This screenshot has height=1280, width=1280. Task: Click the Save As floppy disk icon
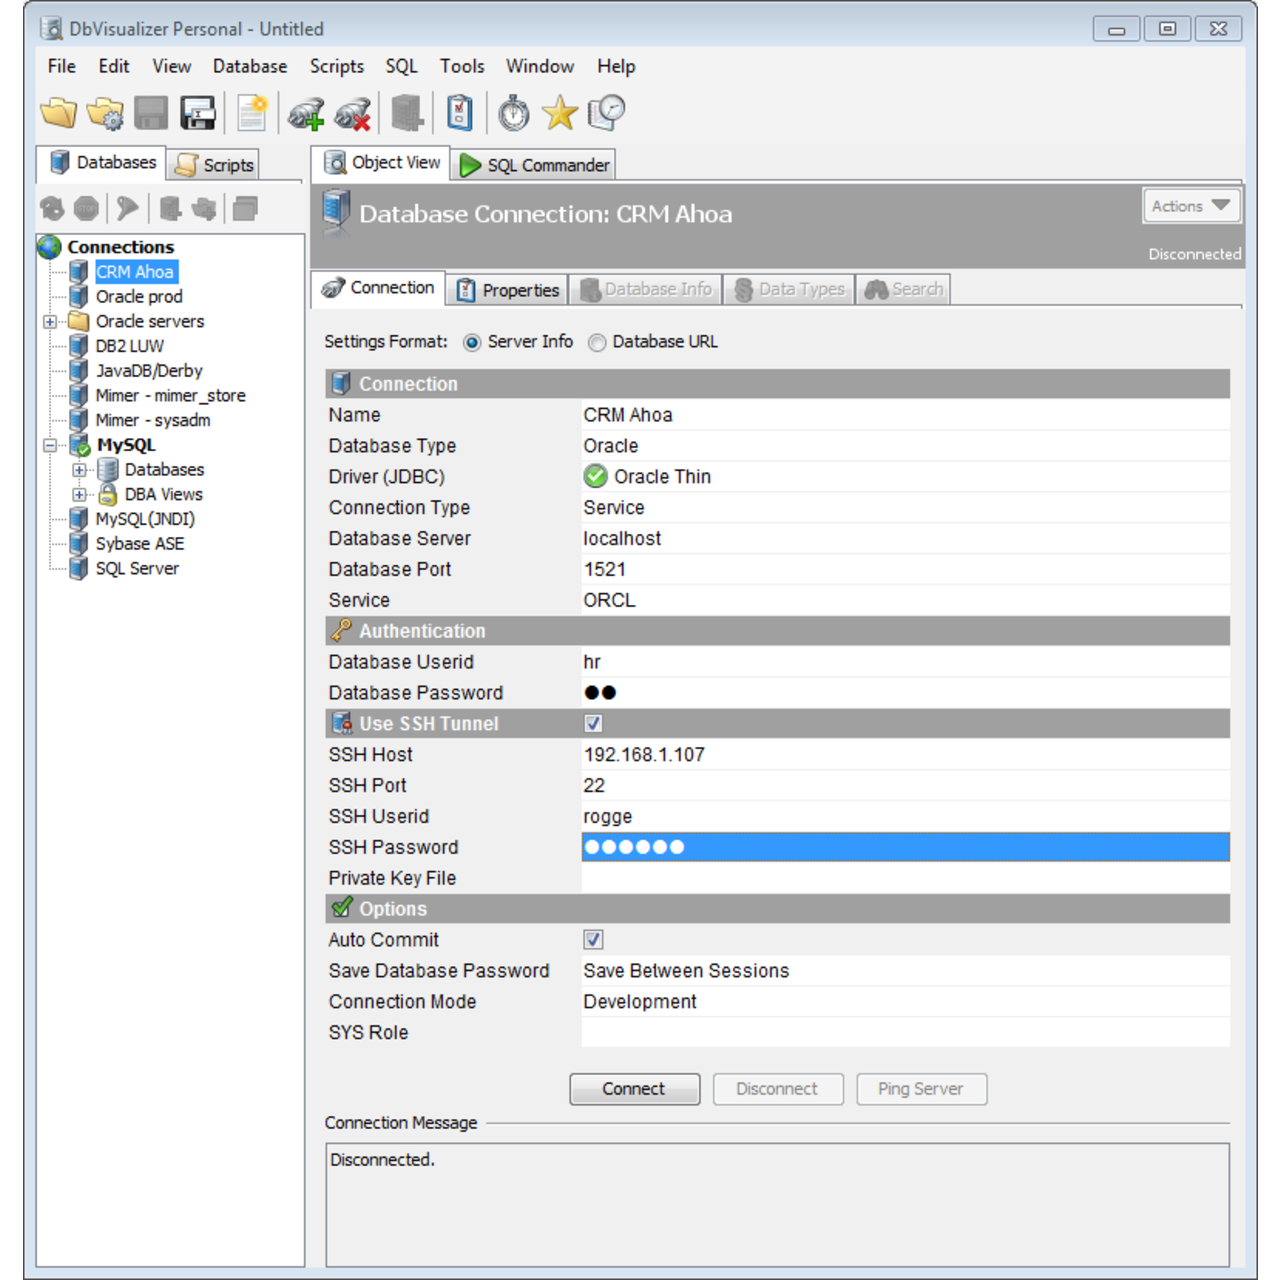[198, 113]
